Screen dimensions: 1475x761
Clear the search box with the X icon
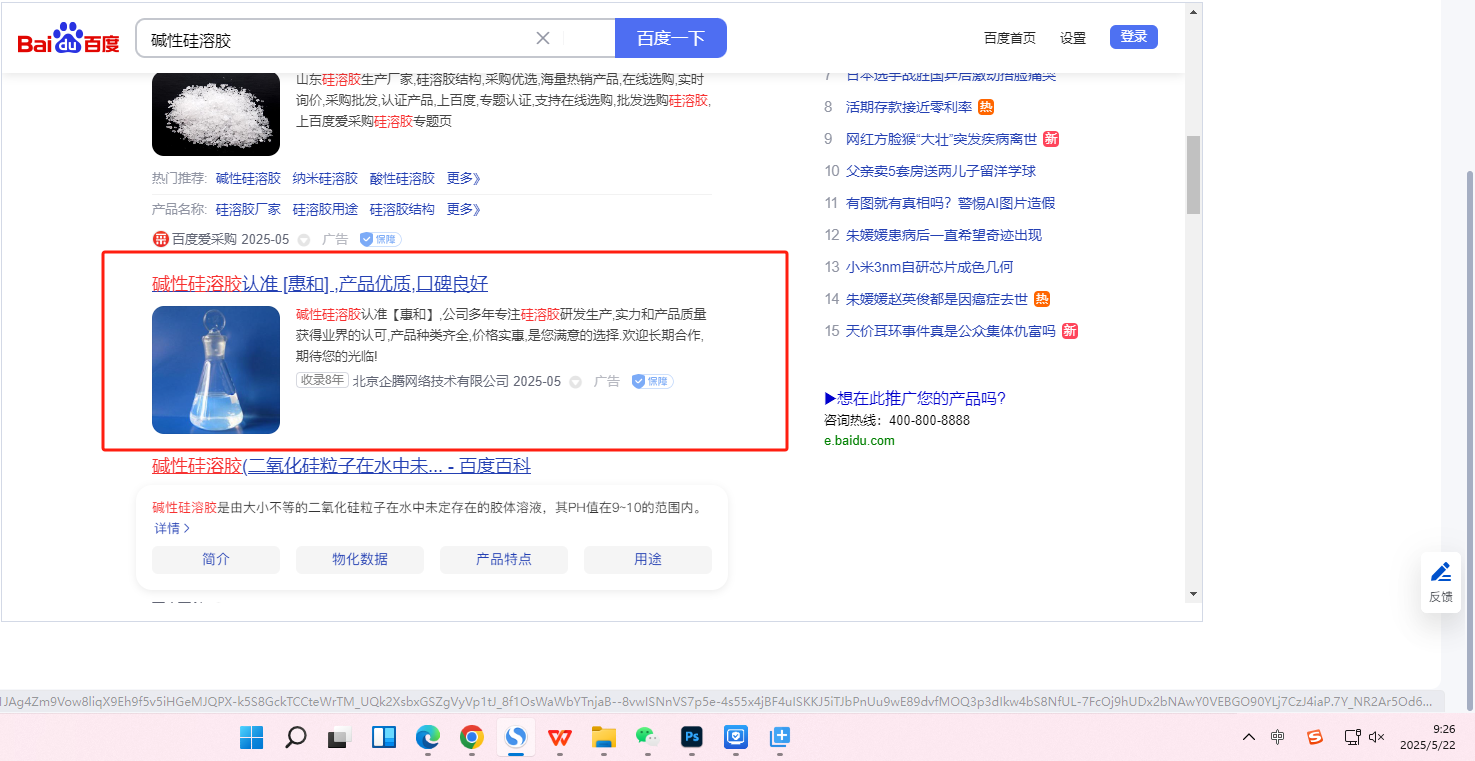click(x=543, y=38)
